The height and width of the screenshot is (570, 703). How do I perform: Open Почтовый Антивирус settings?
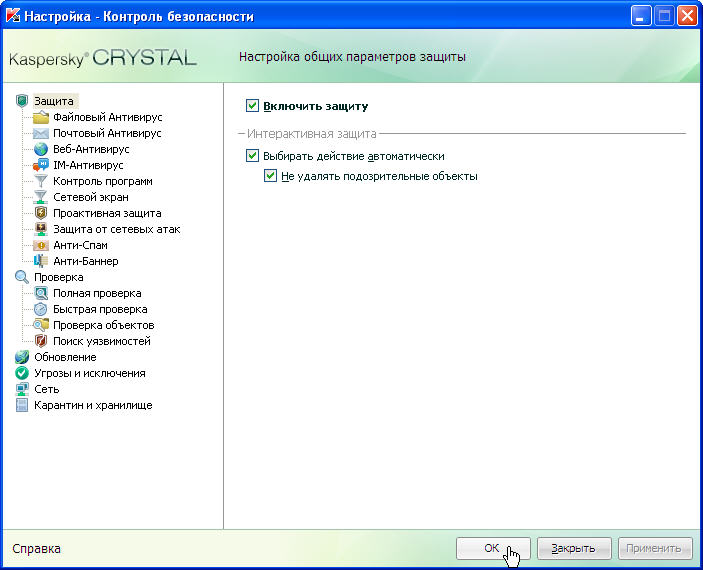(107, 133)
